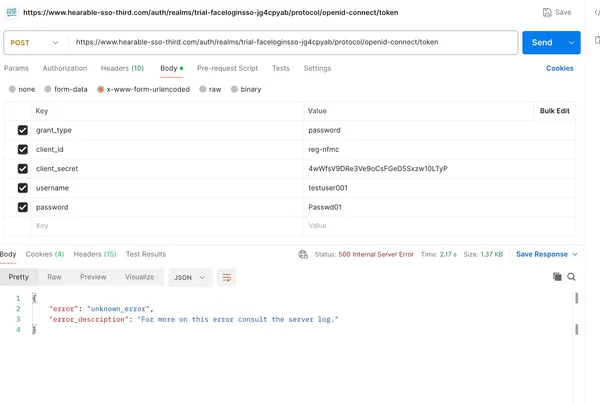Expand the Send button dropdown arrow
Viewport: 600px width, 404px height.
(572, 43)
